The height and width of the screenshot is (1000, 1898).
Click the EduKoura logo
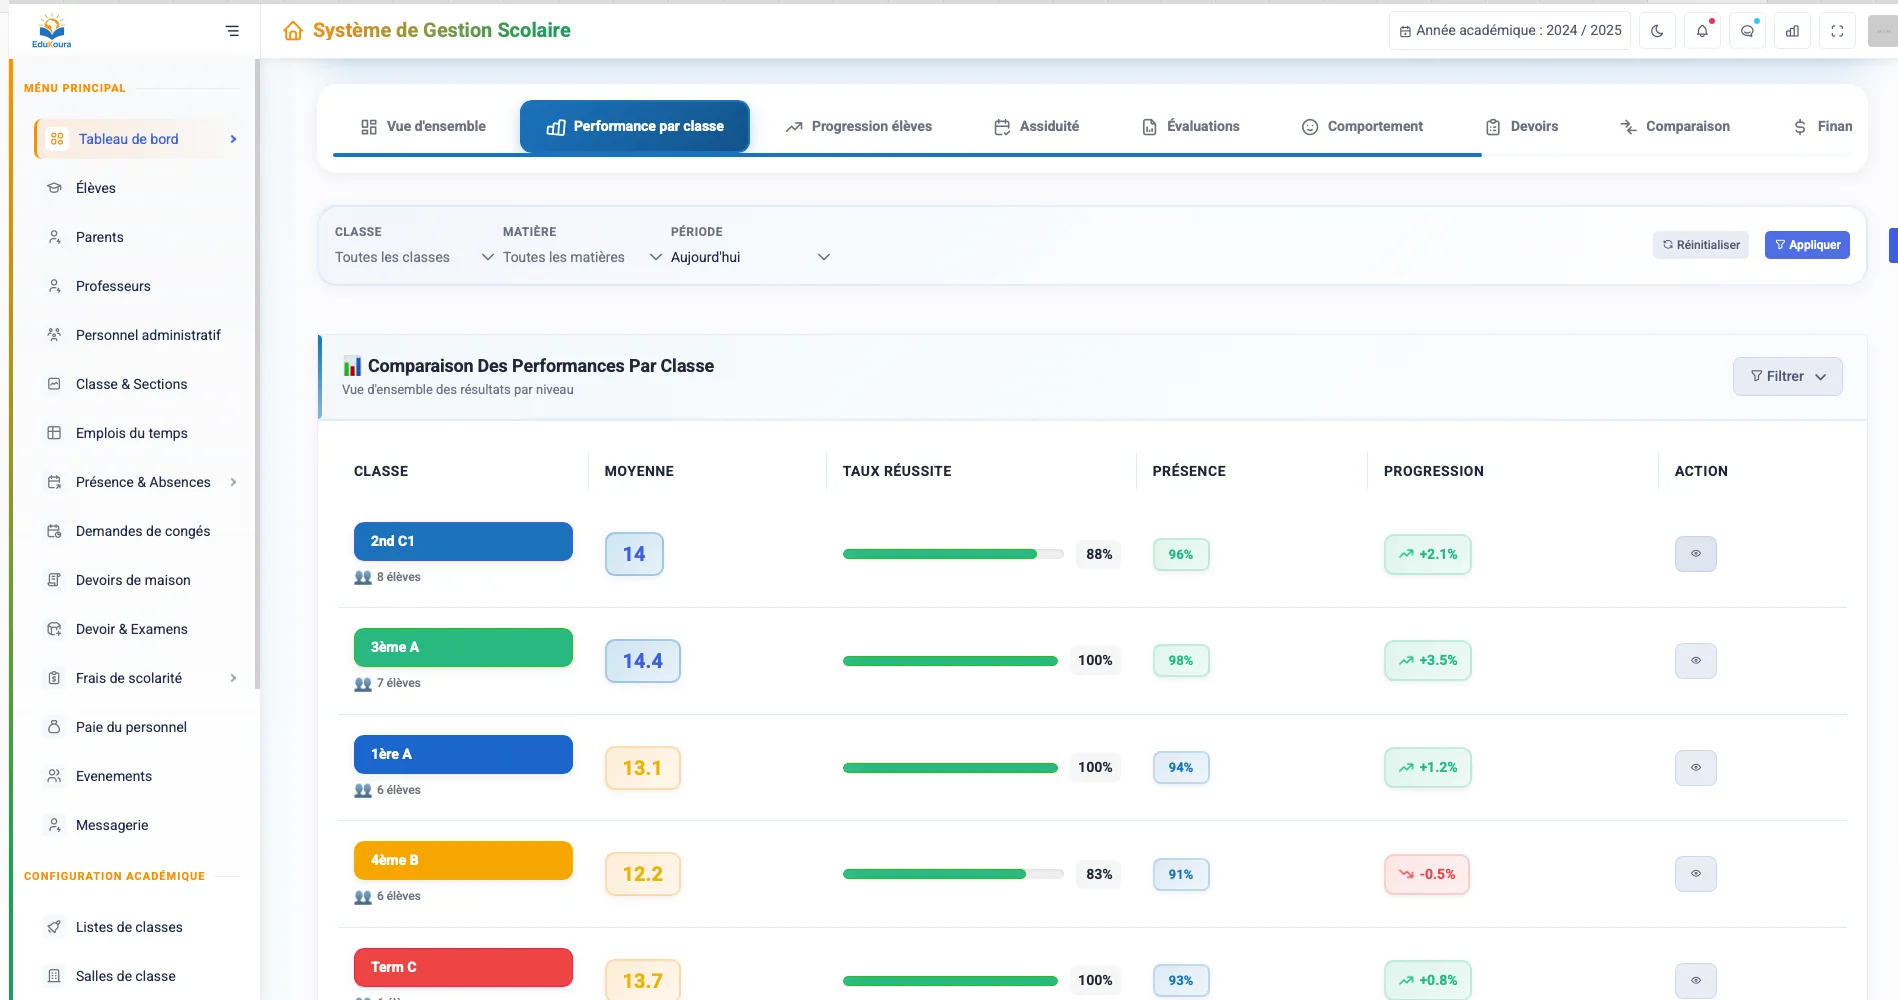pos(52,31)
